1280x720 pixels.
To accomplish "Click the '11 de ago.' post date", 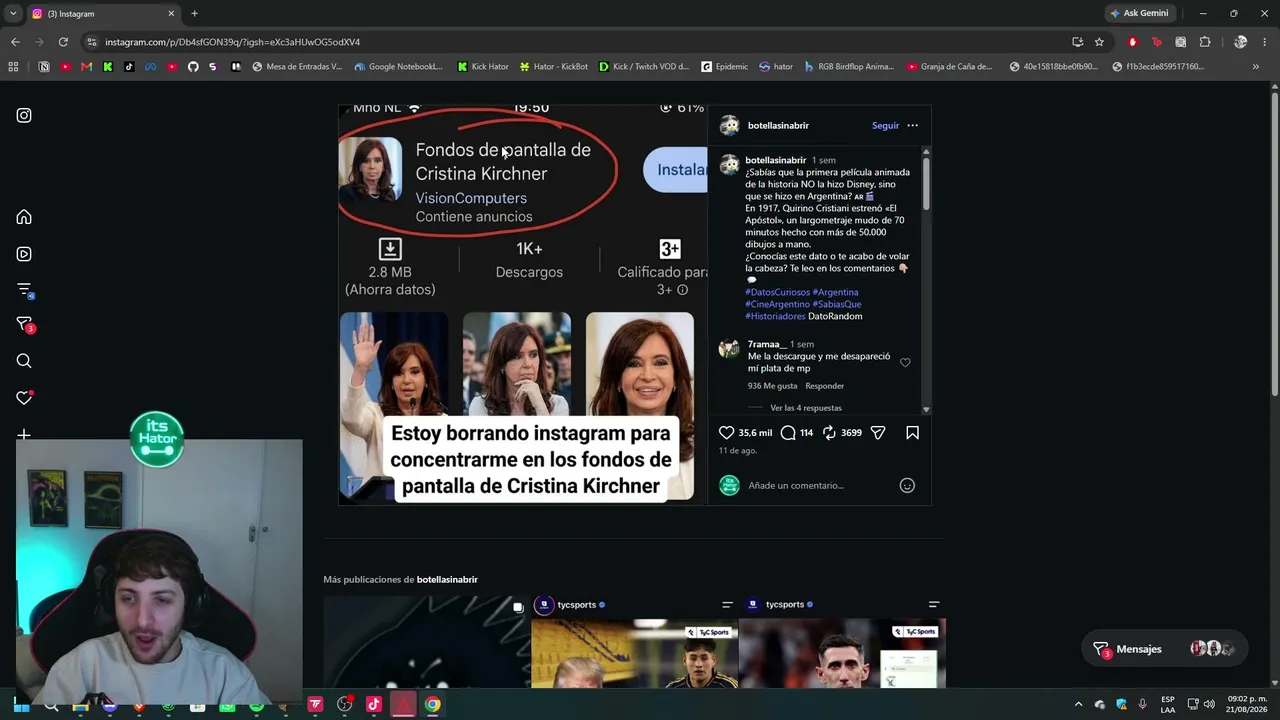I will (738, 451).
